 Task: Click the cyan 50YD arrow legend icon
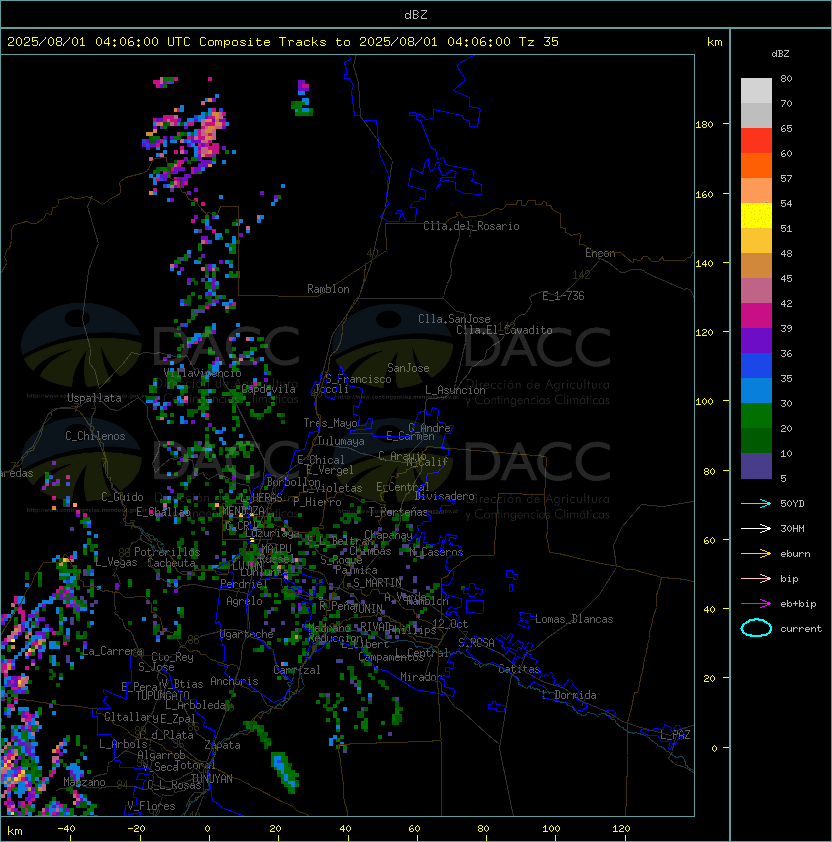tap(756, 503)
